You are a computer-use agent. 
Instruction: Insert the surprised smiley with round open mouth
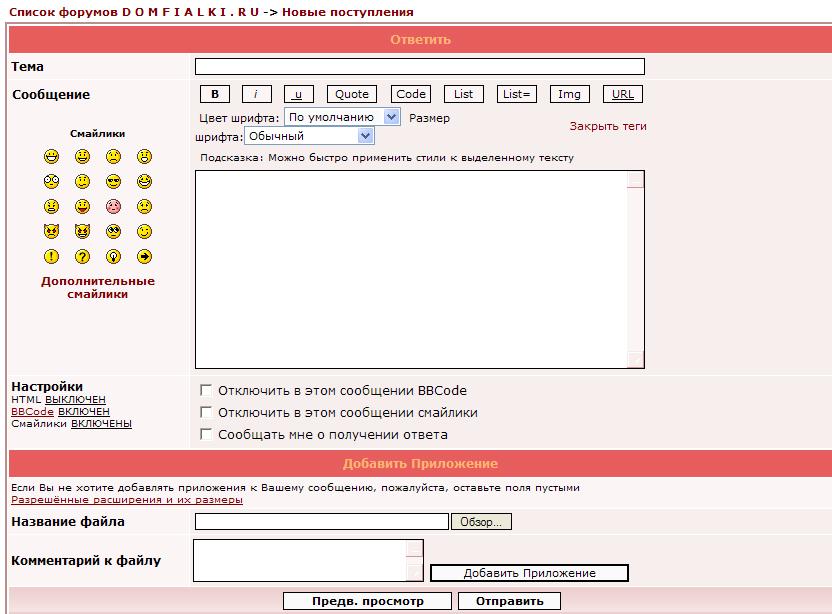click(x=144, y=157)
